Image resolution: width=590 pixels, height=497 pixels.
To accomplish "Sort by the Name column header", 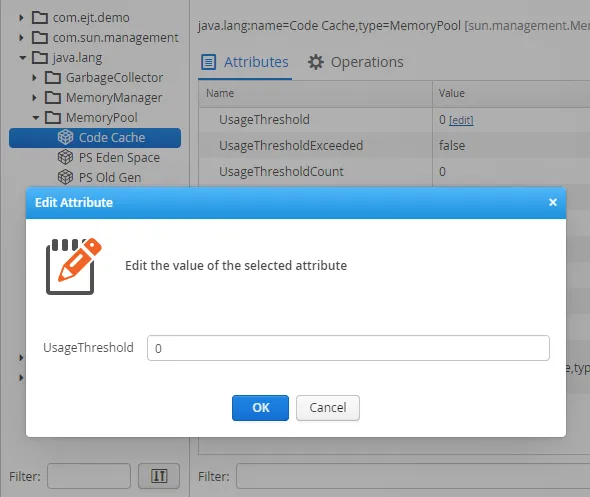I will 315,93.
